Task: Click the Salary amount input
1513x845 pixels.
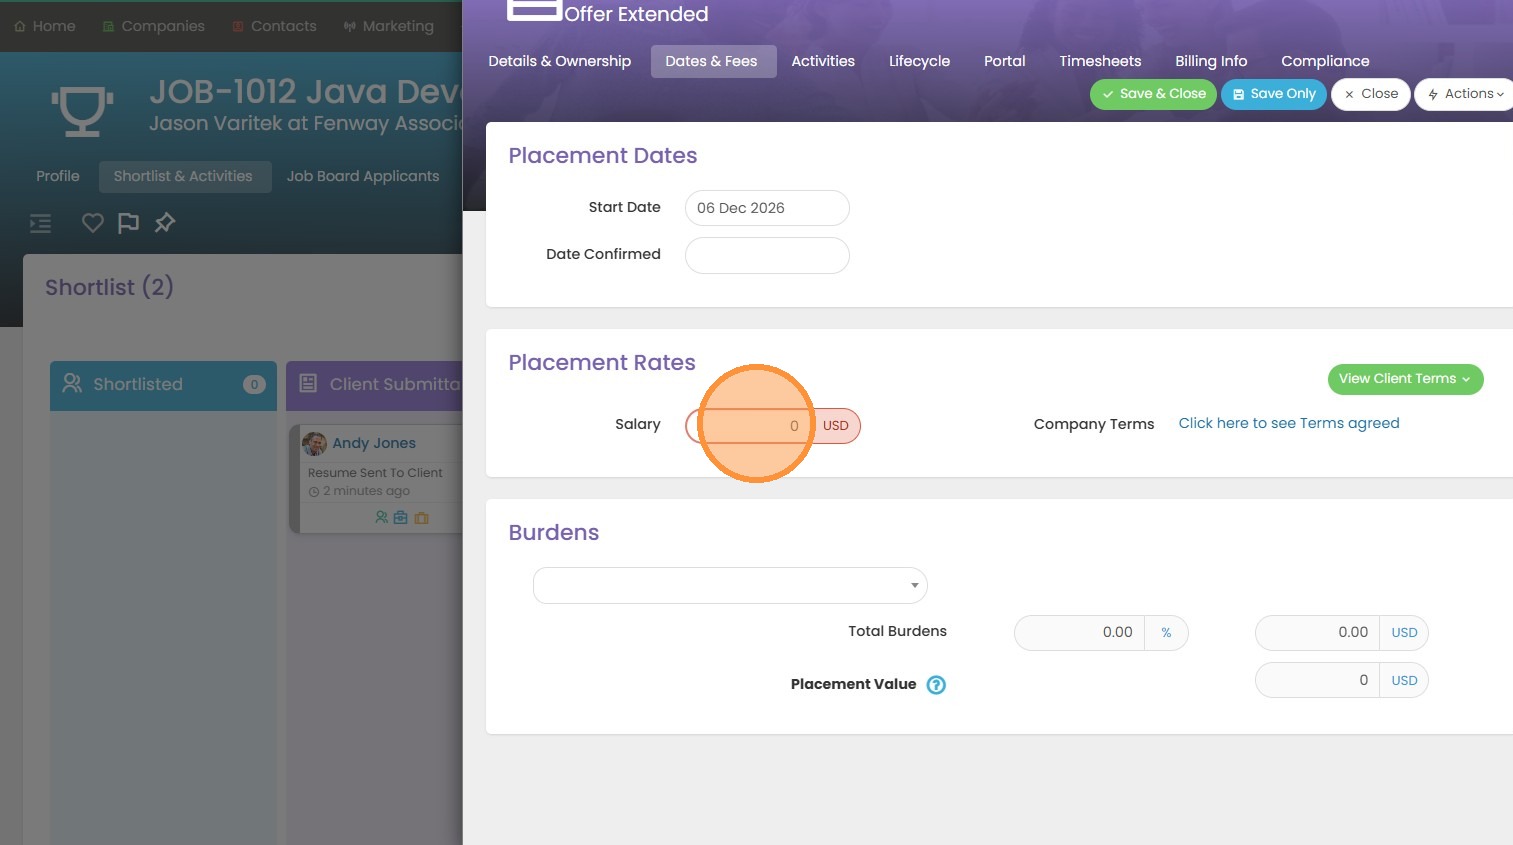Action: tap(749, 426)
